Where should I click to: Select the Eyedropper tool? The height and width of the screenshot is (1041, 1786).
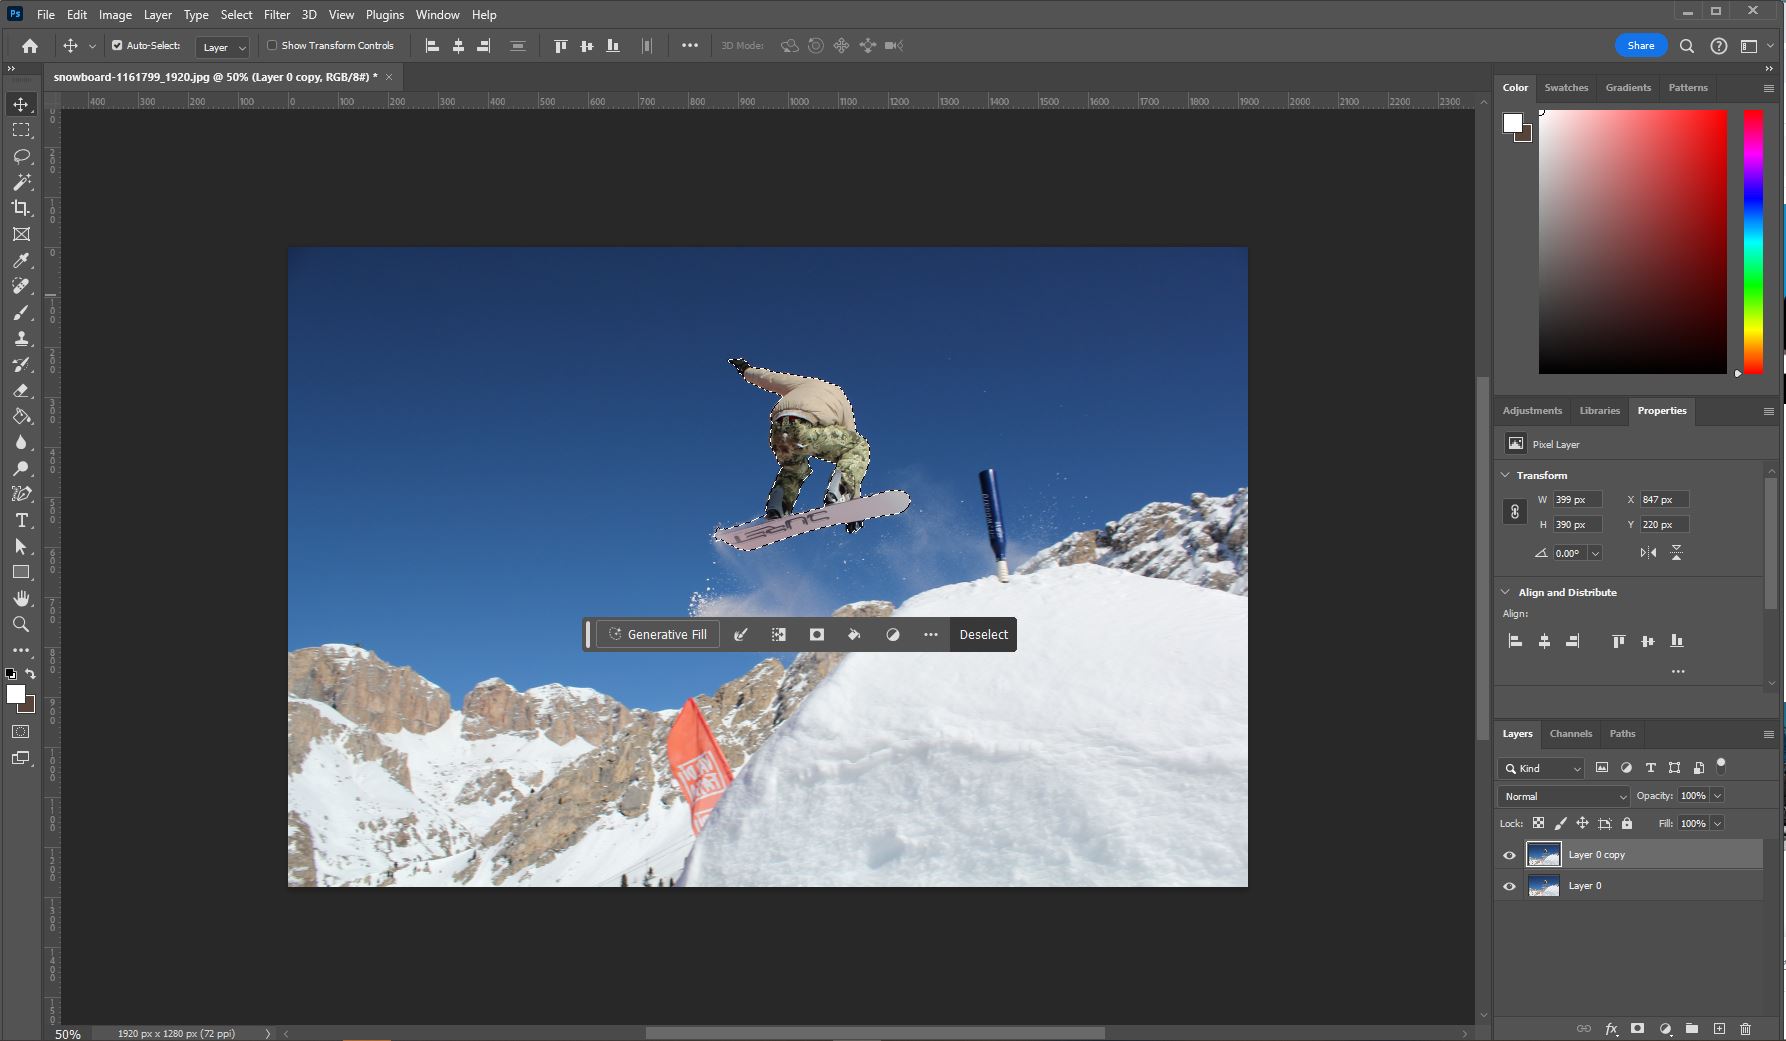point(21,260)
